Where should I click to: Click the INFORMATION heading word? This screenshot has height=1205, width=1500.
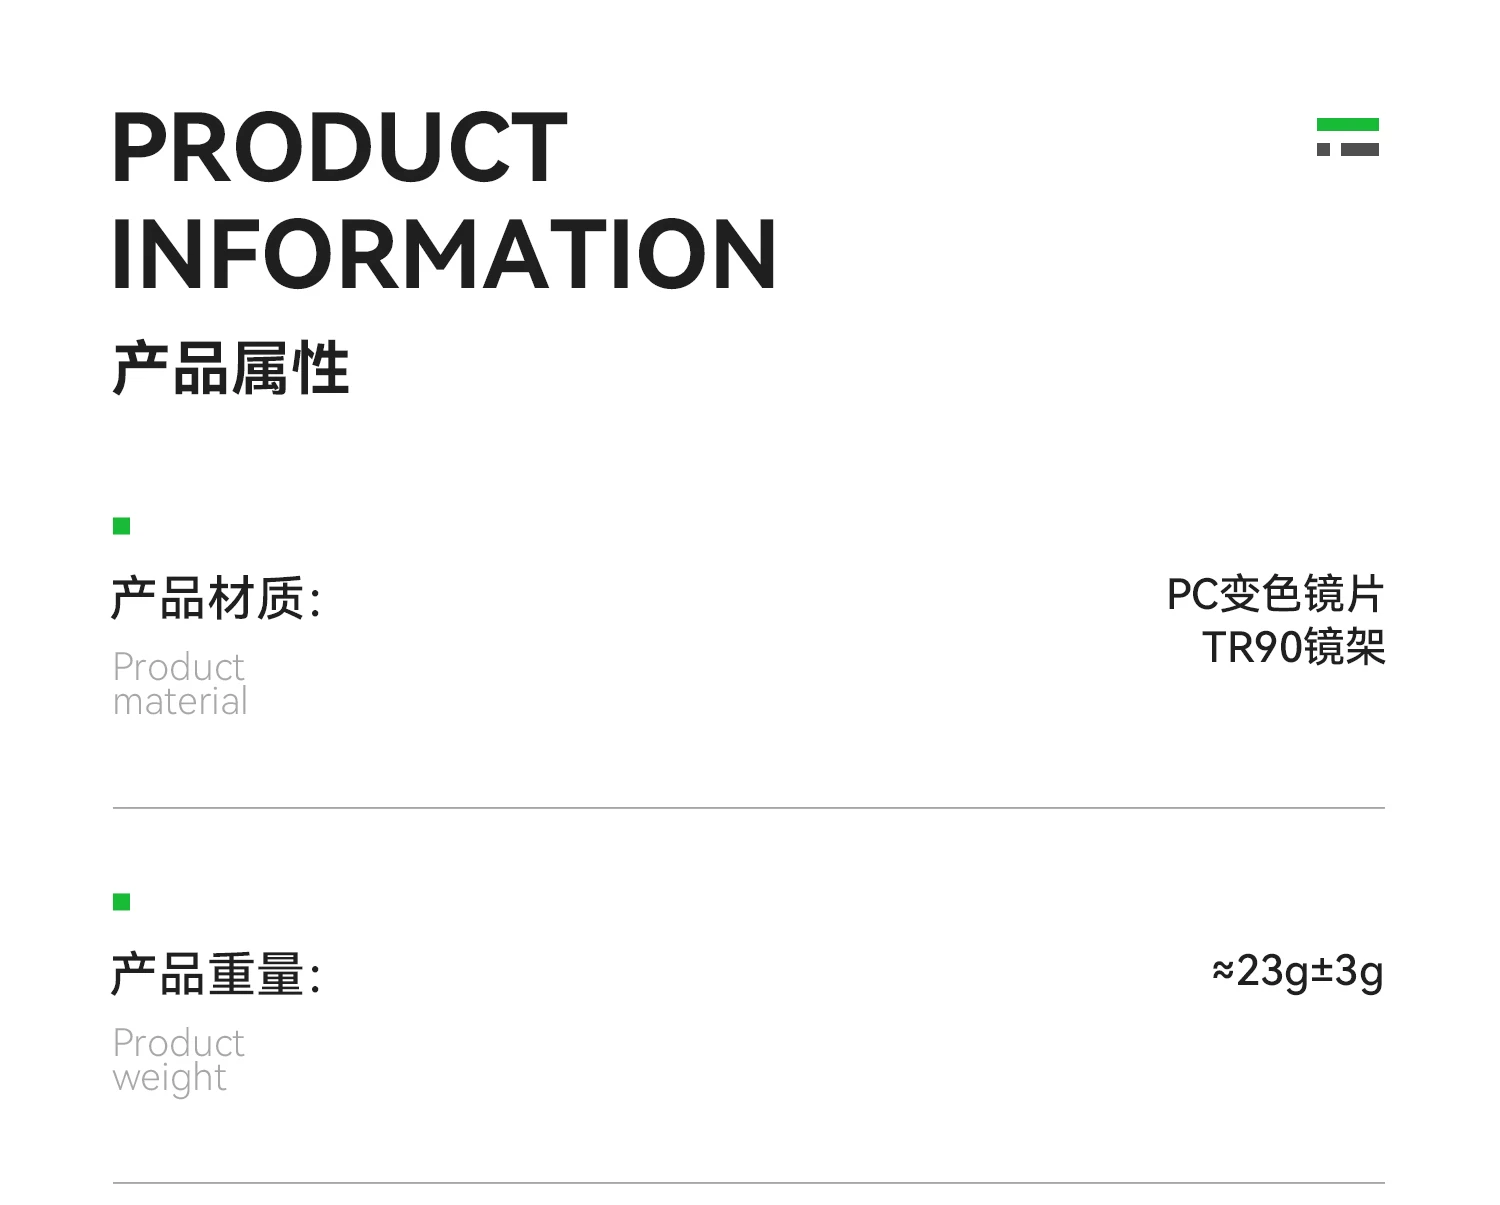click(x=444, y=254)
